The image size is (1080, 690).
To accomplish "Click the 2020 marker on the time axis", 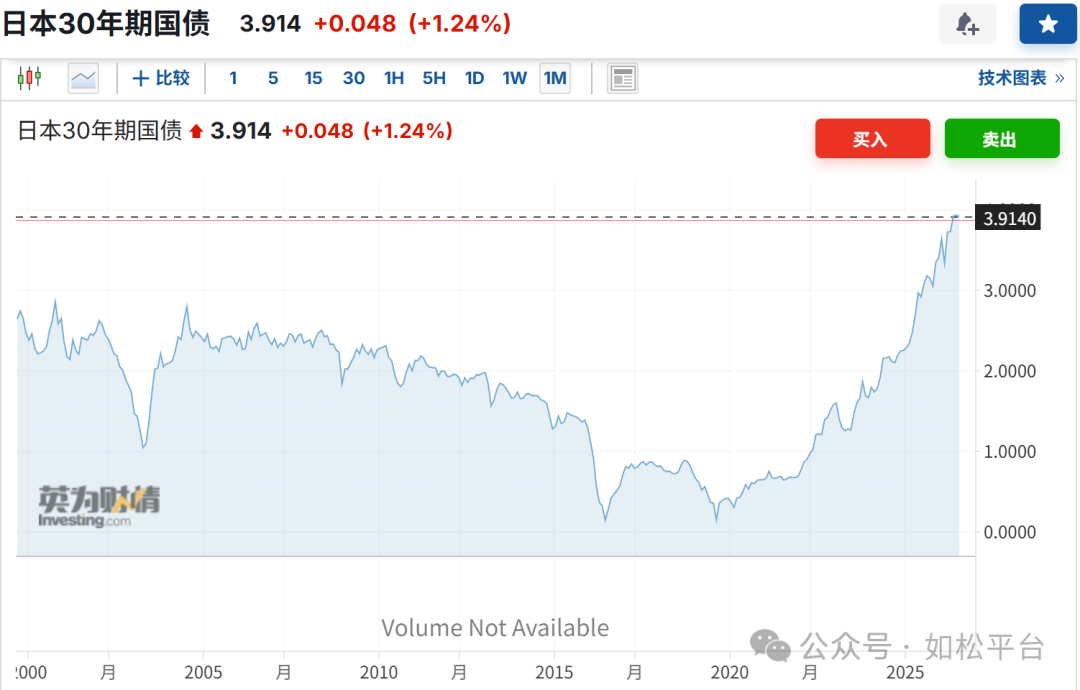I will tap(730, 672).
